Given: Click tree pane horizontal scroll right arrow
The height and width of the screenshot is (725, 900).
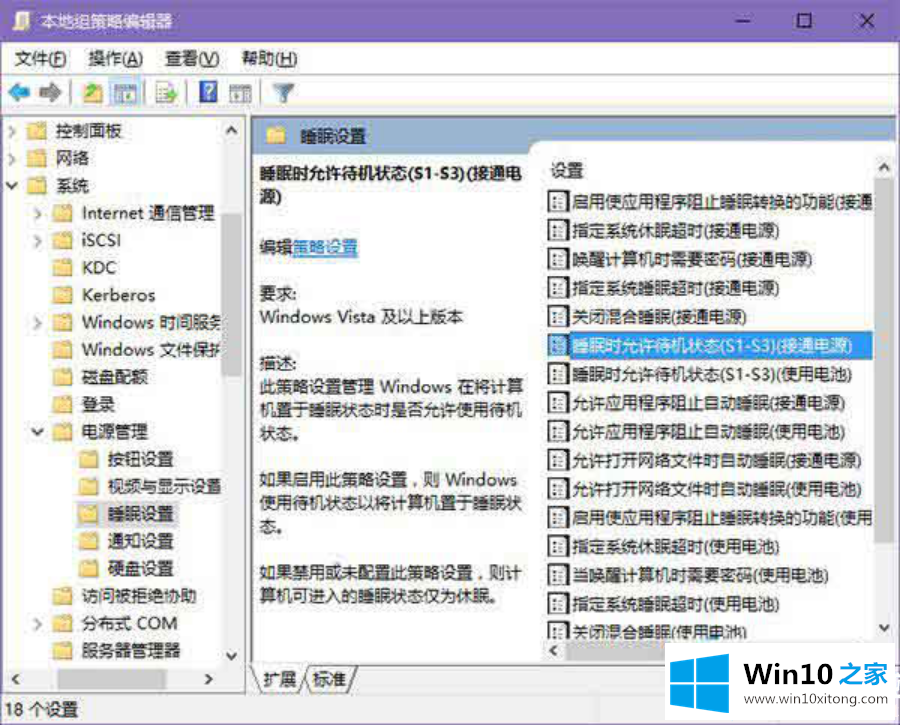Looking at the screenshot, I should coord(208,679).
